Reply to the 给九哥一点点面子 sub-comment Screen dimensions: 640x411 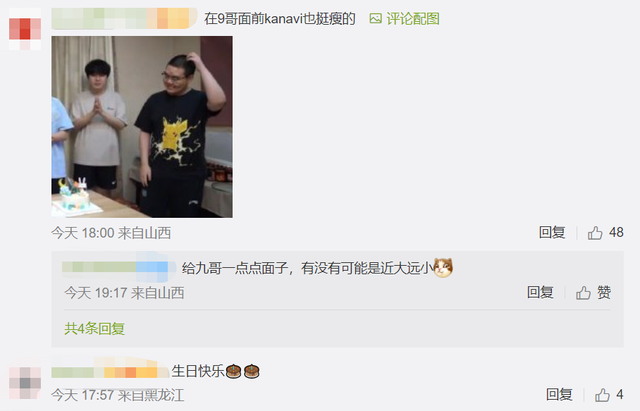(540, 292)
